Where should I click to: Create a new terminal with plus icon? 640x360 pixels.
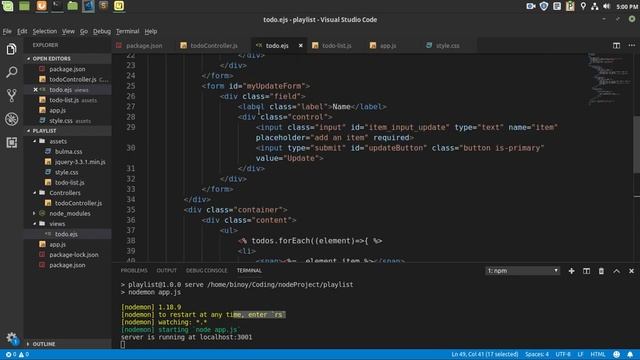click(x=571, y=271)
